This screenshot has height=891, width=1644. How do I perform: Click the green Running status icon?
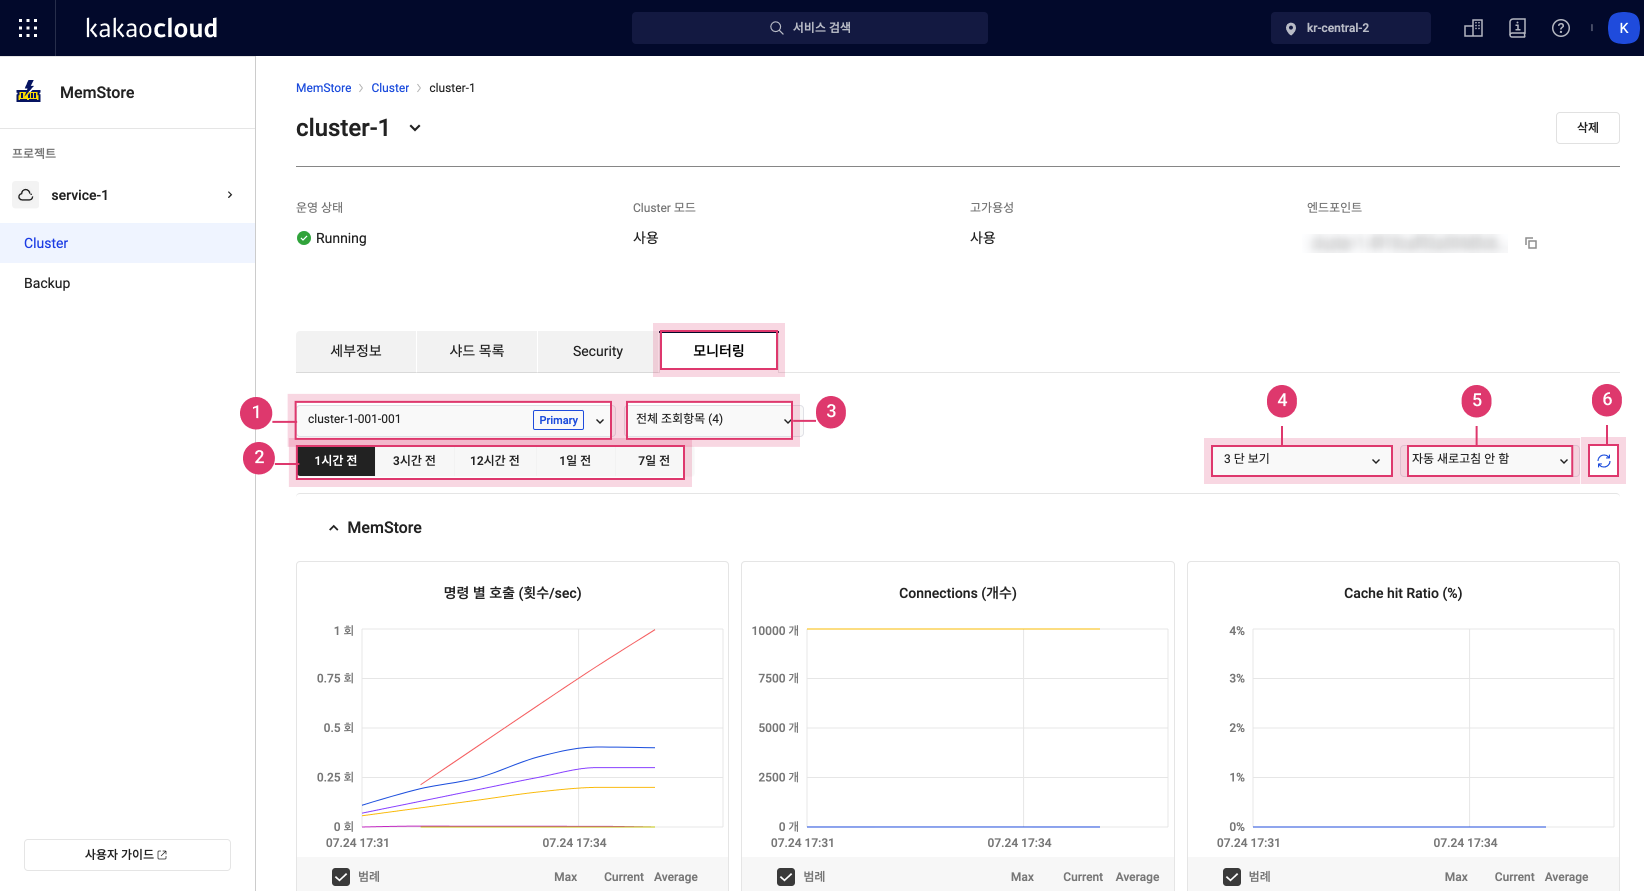(304, 238)
